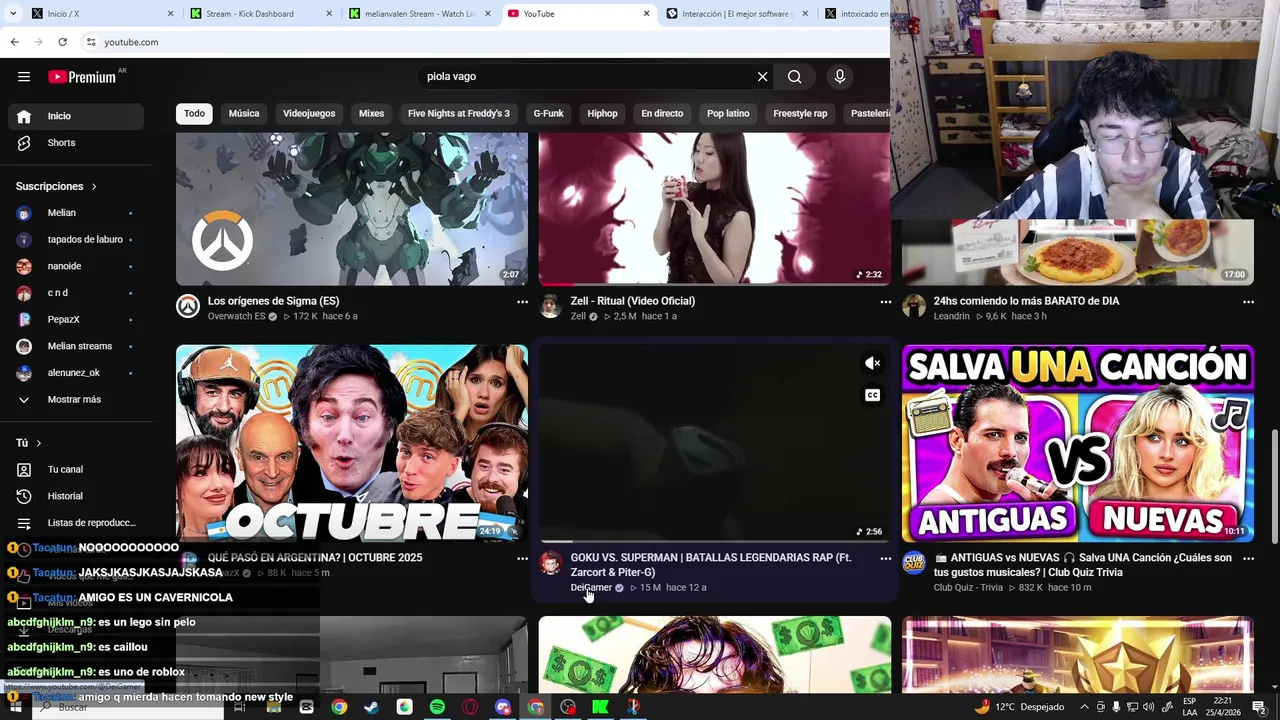Image resolution: width=1280 pixels, height=720 pixels.
Task: Start voice search with the microphone icon
Action: pos(840,76)
